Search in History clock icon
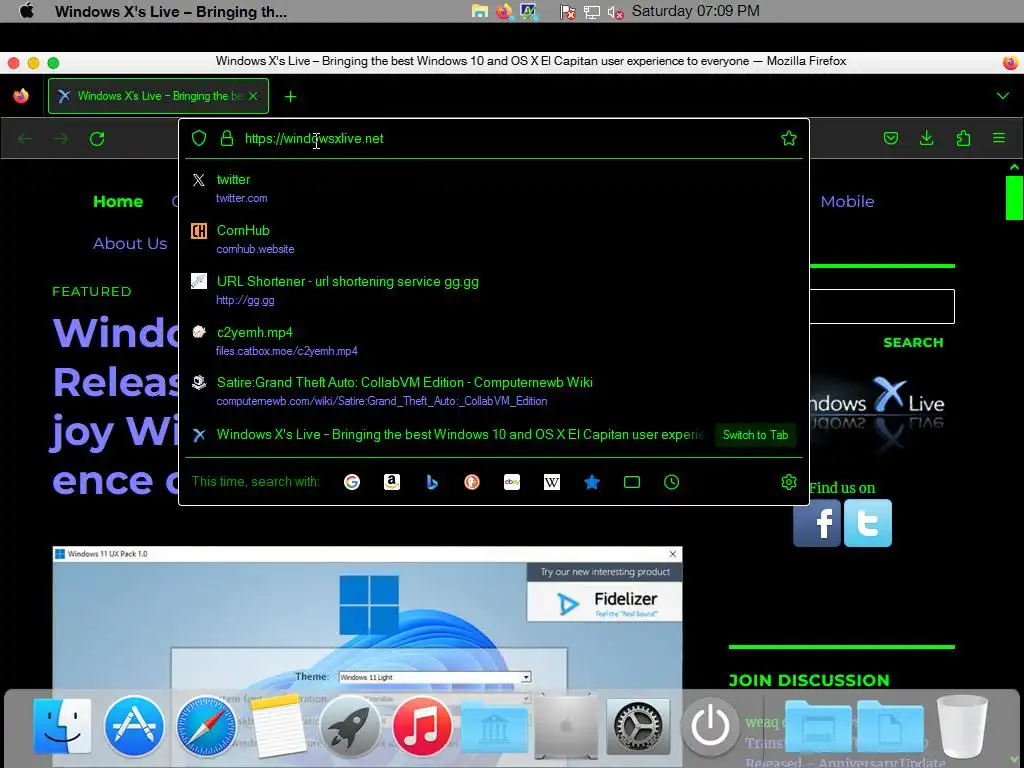The image size is (1024, 768). point(671,482)
